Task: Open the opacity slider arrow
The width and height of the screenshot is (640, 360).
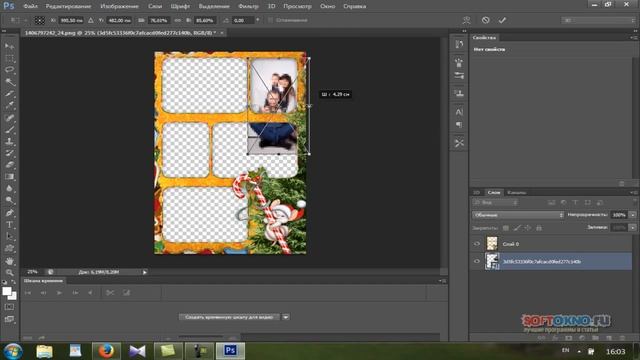Action: [633, 215]
